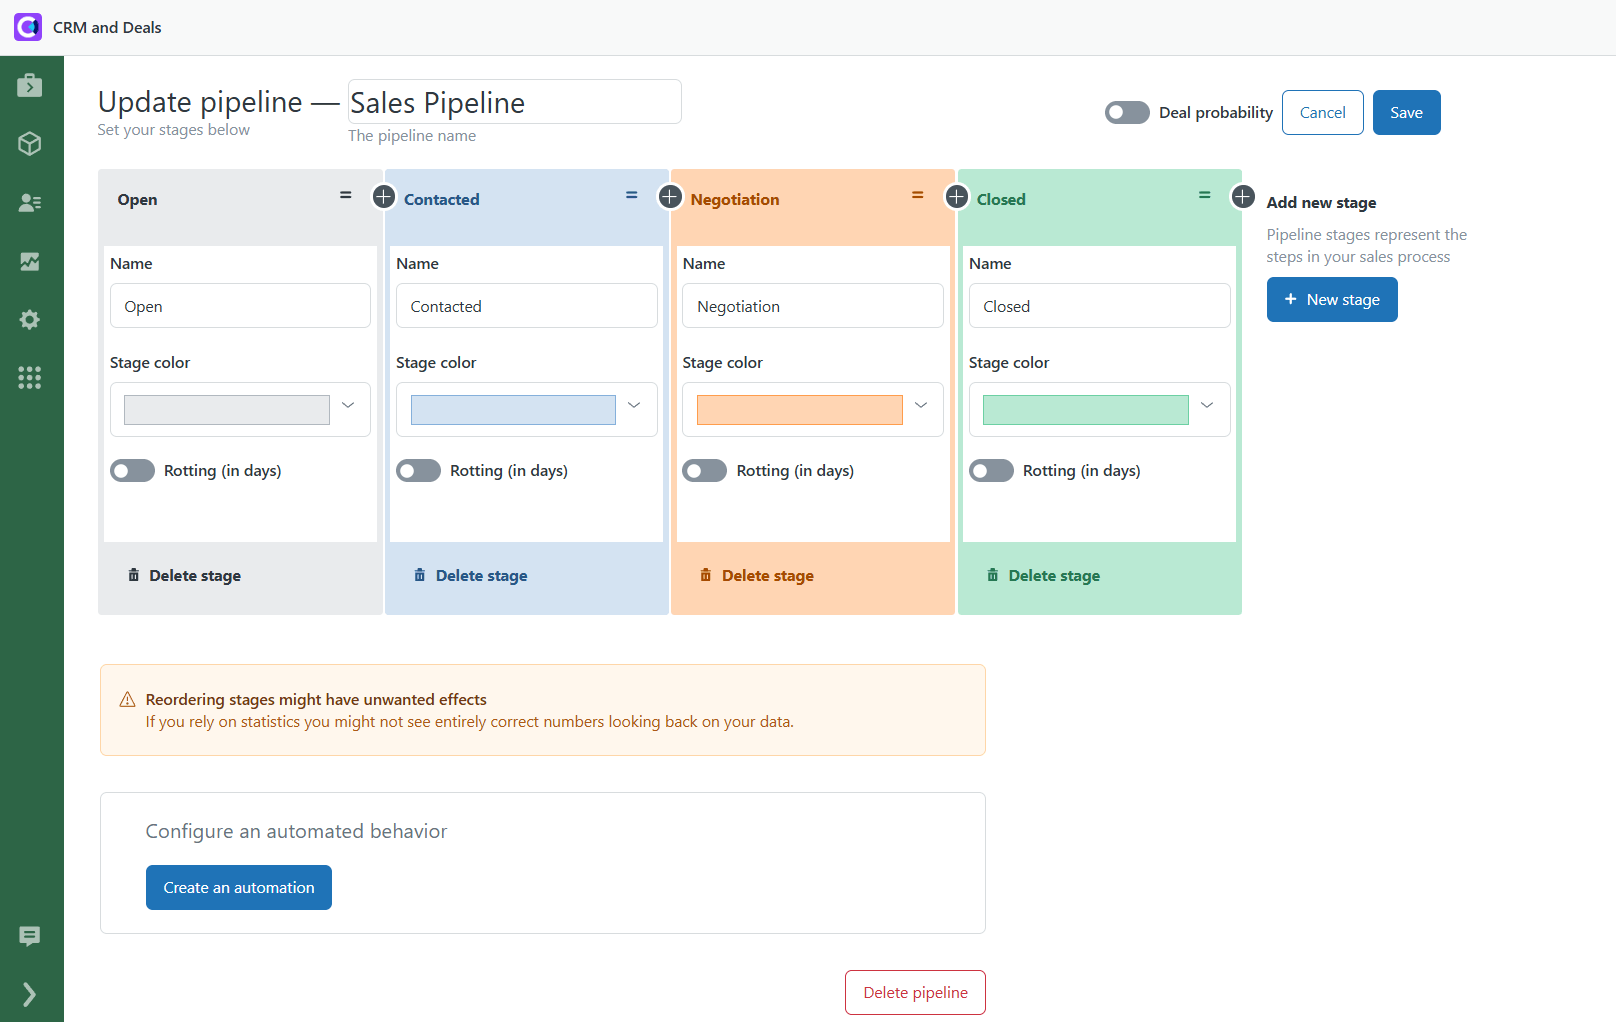Click the New stage button
Image resolution: width=1616 pixels, height=1022 pixels.
coord(1332,299)
